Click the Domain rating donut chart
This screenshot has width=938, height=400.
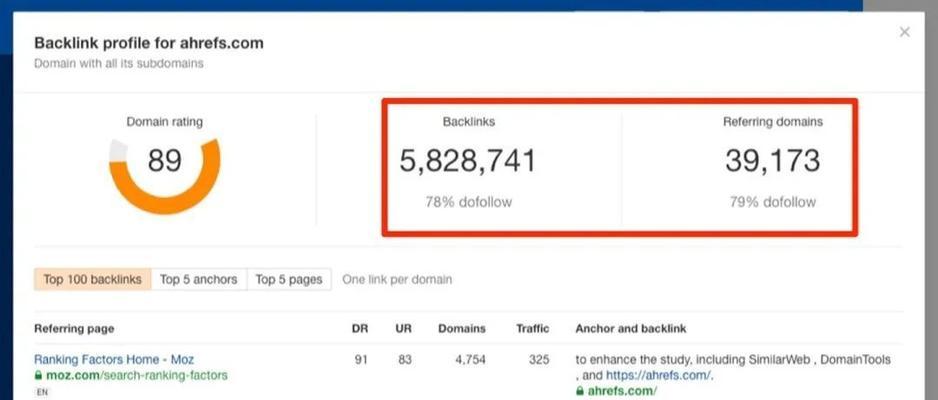click(165, 175)
